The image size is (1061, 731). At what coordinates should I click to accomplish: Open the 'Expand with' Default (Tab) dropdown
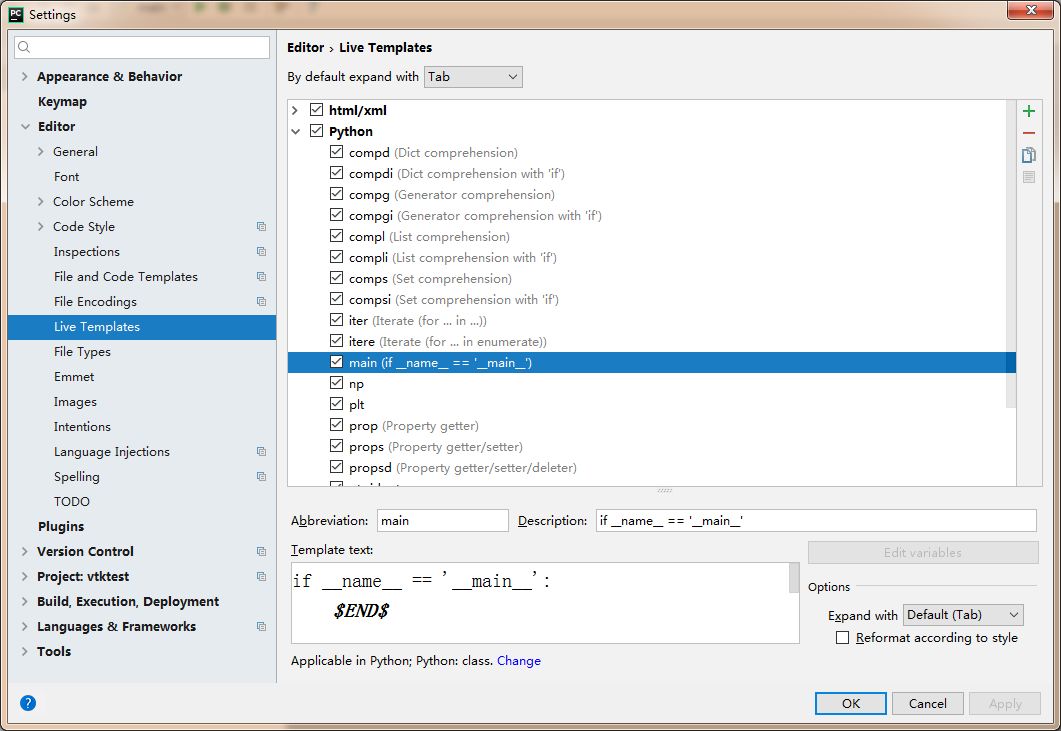[x=963, y=615]
